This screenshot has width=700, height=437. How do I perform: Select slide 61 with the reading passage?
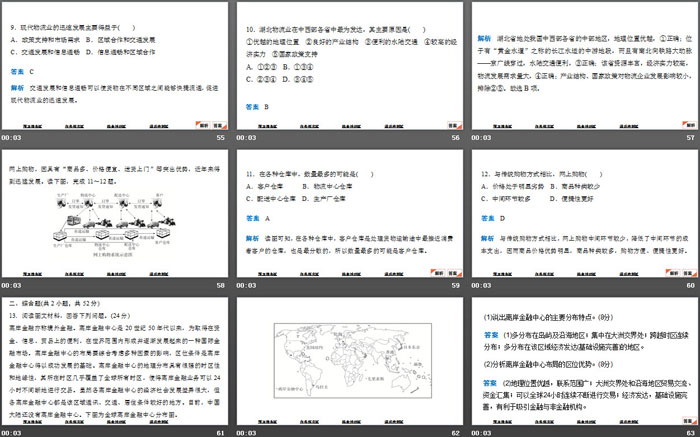116,357
